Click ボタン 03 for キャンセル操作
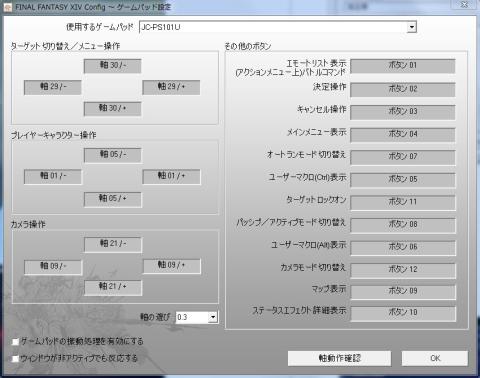Viewport: 480px width, 378px height. click(403, 112)
